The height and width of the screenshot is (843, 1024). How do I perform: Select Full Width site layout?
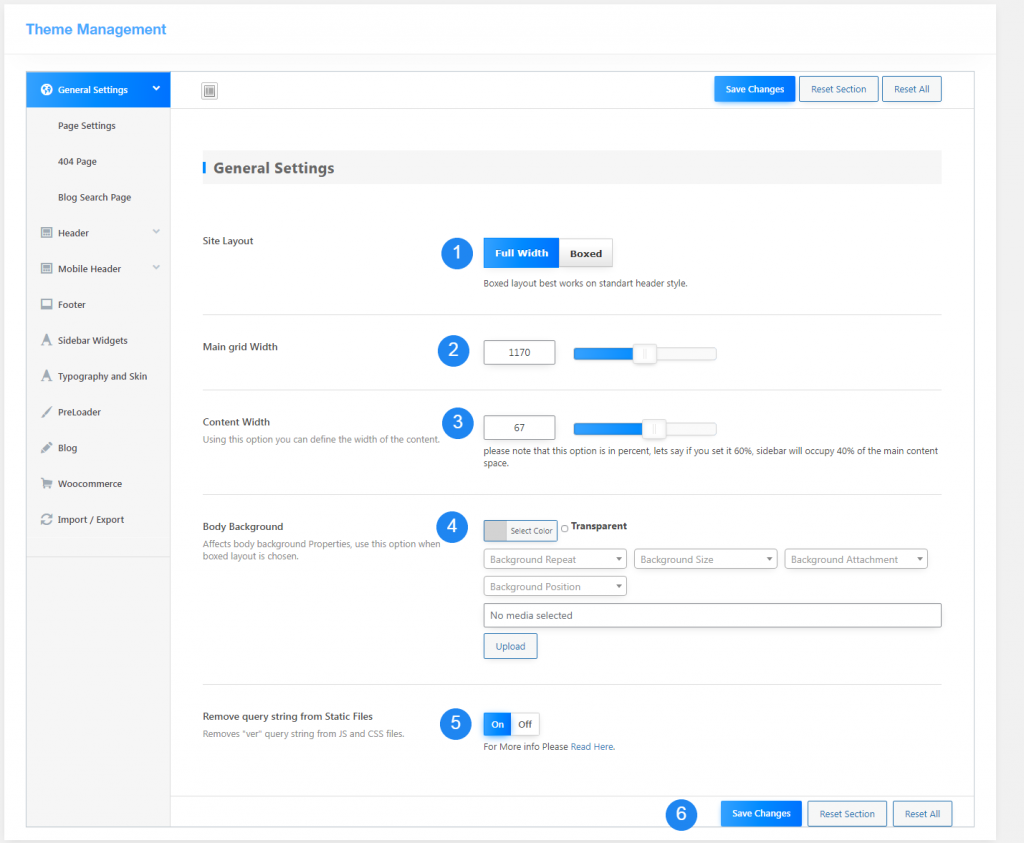pyautogui.click(x=521, y=253)
